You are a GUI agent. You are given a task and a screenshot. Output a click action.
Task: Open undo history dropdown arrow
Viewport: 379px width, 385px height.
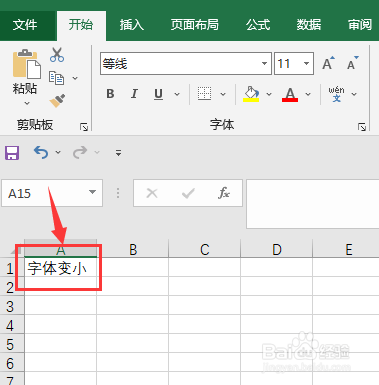pyautogui.click(x=58, y=153)
